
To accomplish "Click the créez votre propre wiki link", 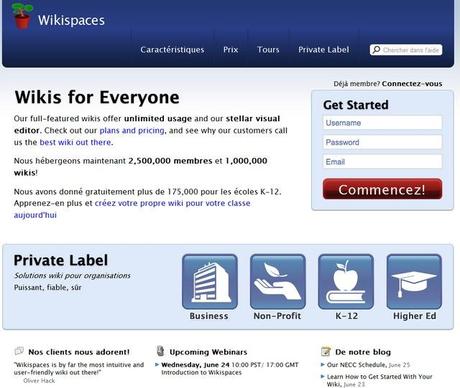I will [132, 209].
